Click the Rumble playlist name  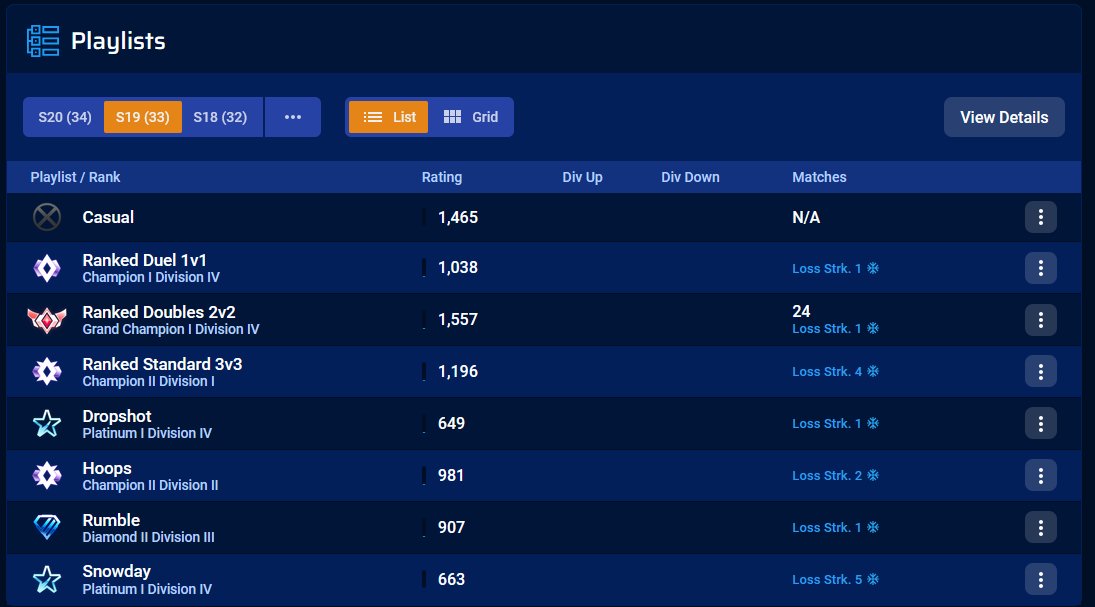point(111,520)
